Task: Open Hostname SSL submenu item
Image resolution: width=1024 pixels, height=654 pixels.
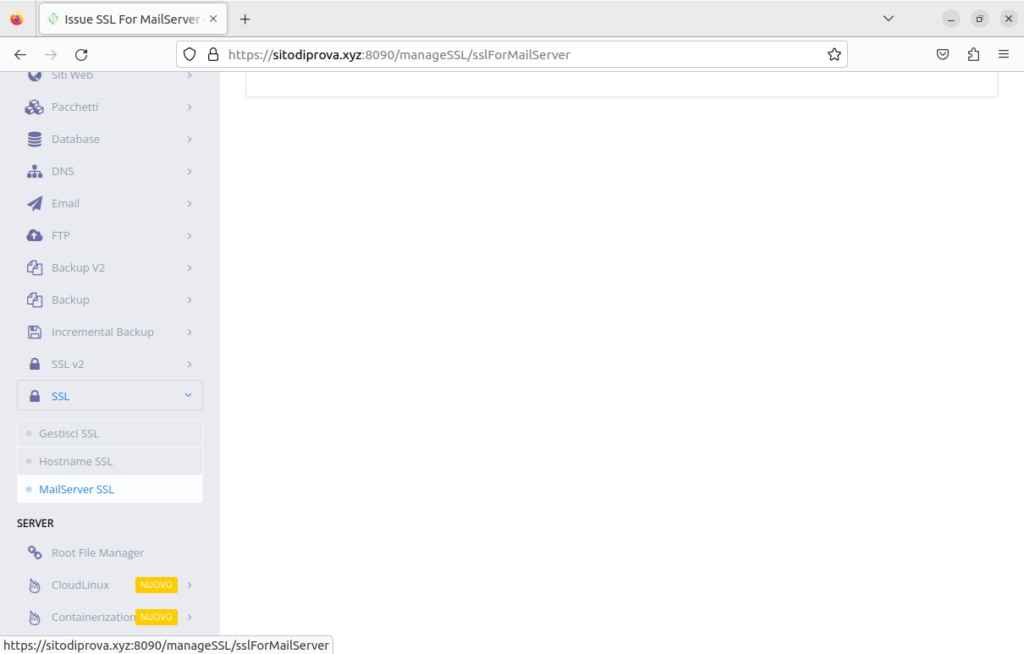Action: pyautogui.click(x=110, y=461)
